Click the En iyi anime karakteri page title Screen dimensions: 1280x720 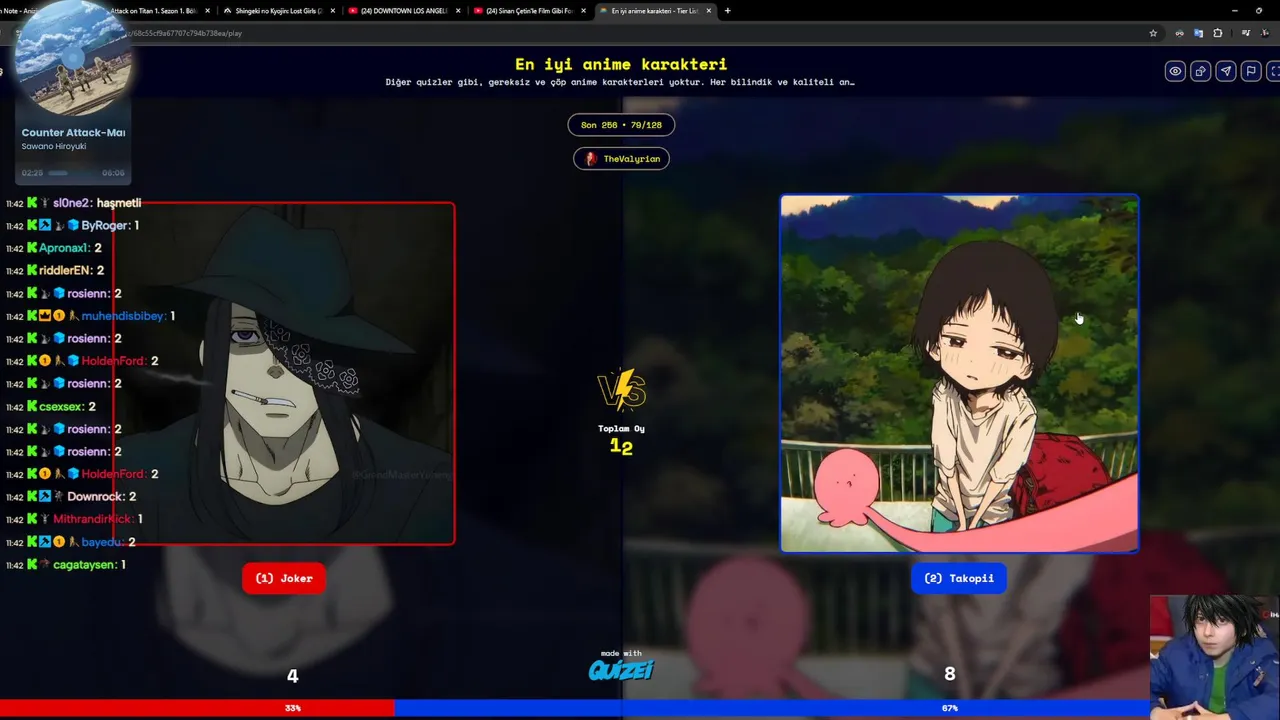621,64
